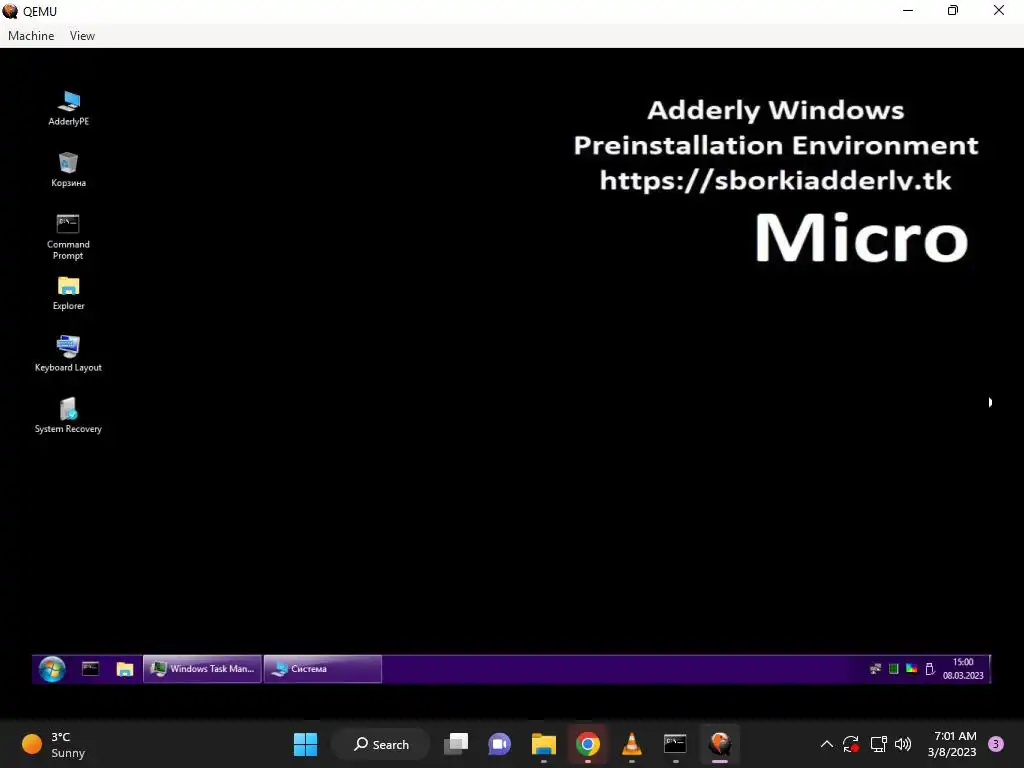Open pinned folder icon in guest taskbar

pos(125,669)
